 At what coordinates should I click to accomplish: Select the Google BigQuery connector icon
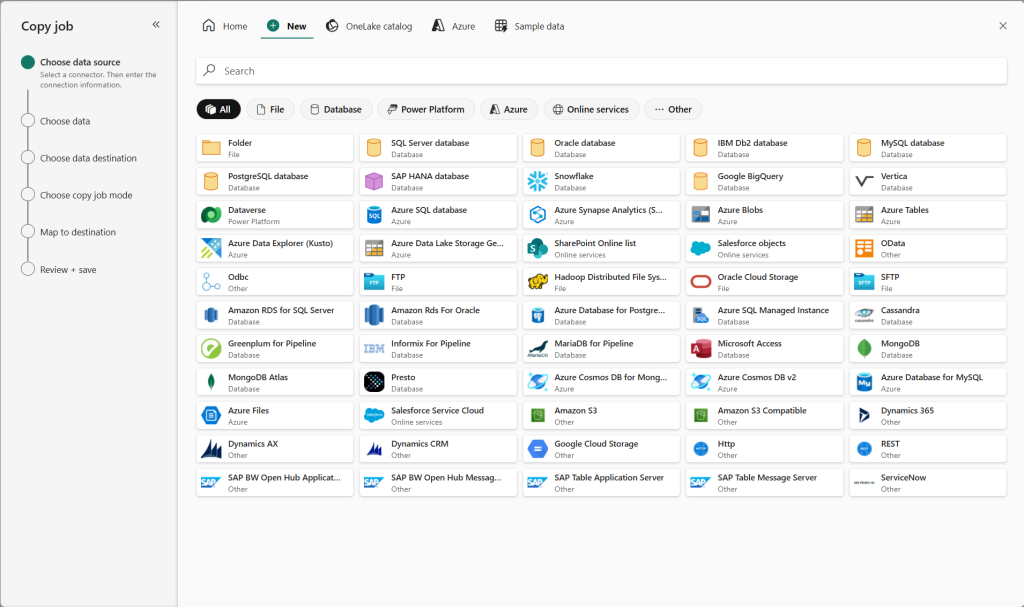click(x=701, y=181)
